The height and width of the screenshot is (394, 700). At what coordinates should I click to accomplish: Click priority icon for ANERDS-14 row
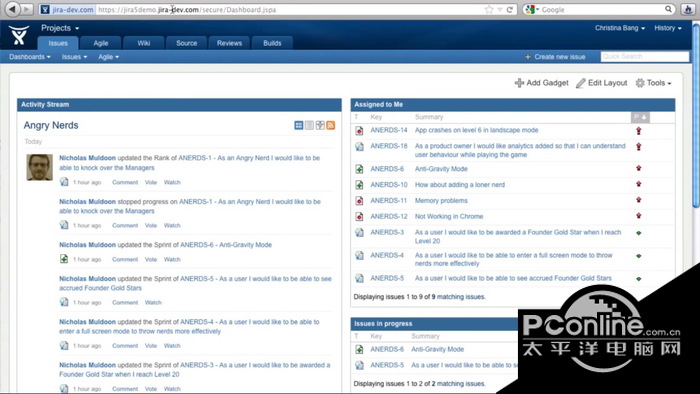(x=639, y=131)
